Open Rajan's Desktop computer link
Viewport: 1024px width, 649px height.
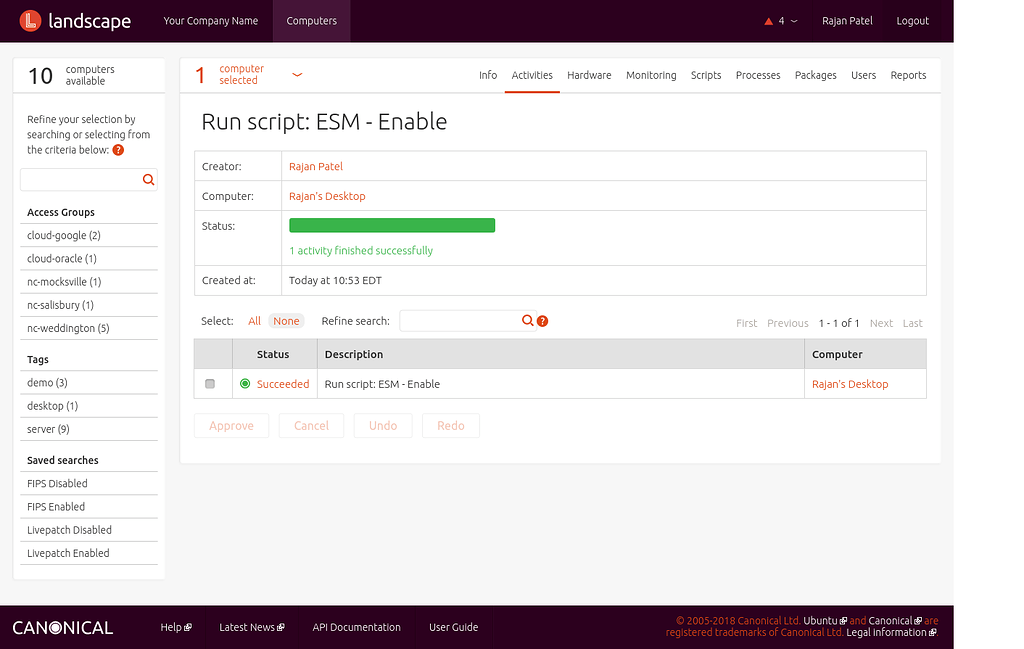[326, 196]
